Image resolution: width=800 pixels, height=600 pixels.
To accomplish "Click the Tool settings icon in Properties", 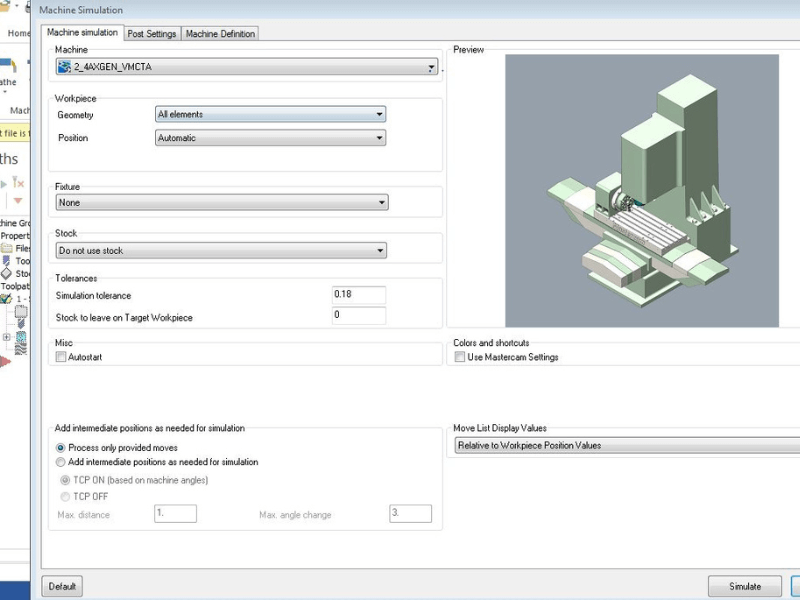I will click(7, 261).
